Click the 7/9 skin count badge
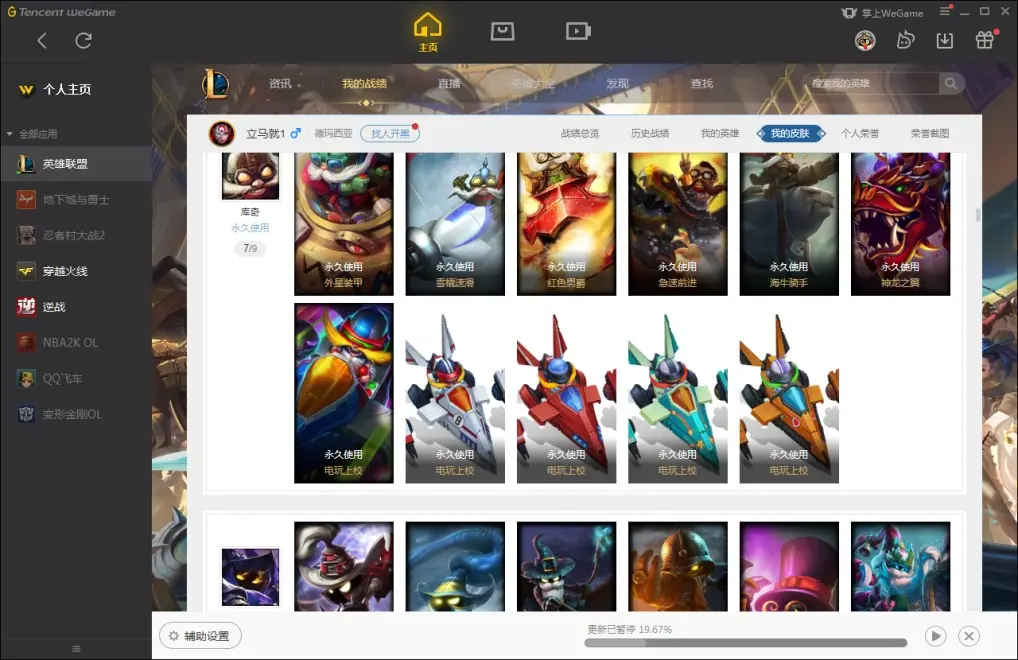The height and width of the screenshot is (660, 1018). coord(250,248)
